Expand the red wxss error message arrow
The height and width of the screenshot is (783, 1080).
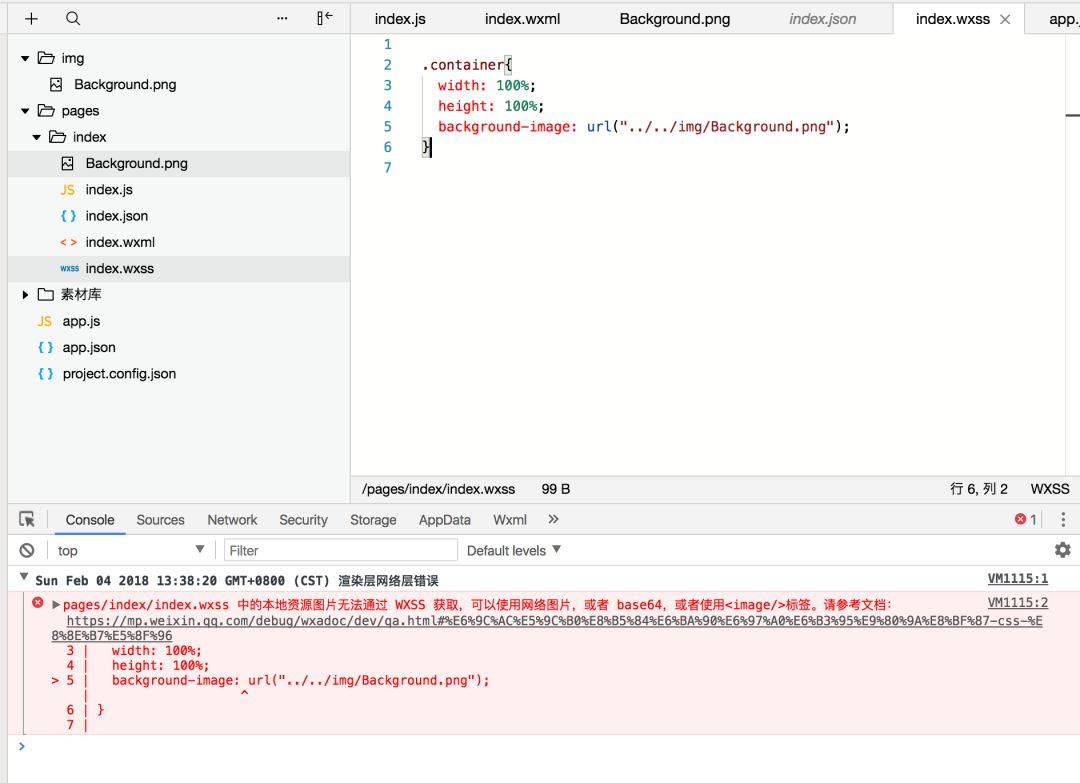tap(56, 605)
